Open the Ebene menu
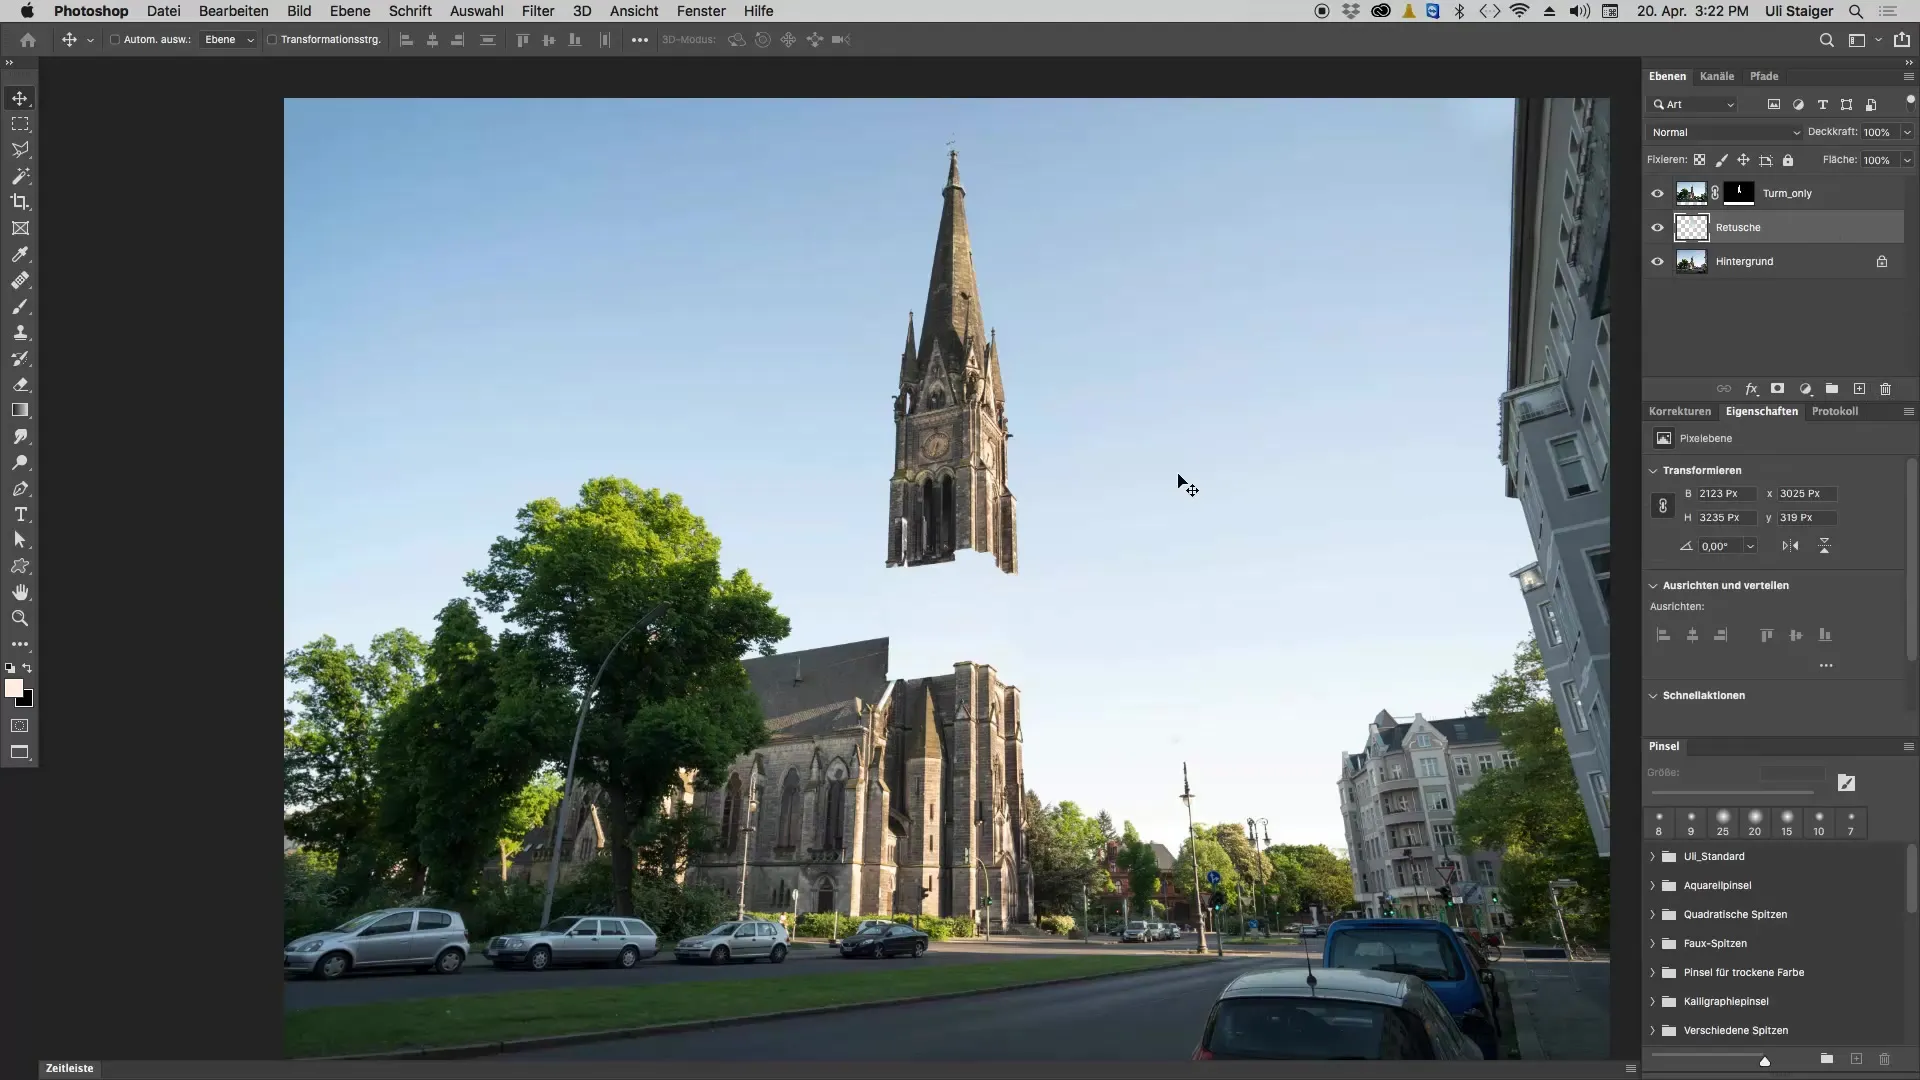 (x=350, y=11)
